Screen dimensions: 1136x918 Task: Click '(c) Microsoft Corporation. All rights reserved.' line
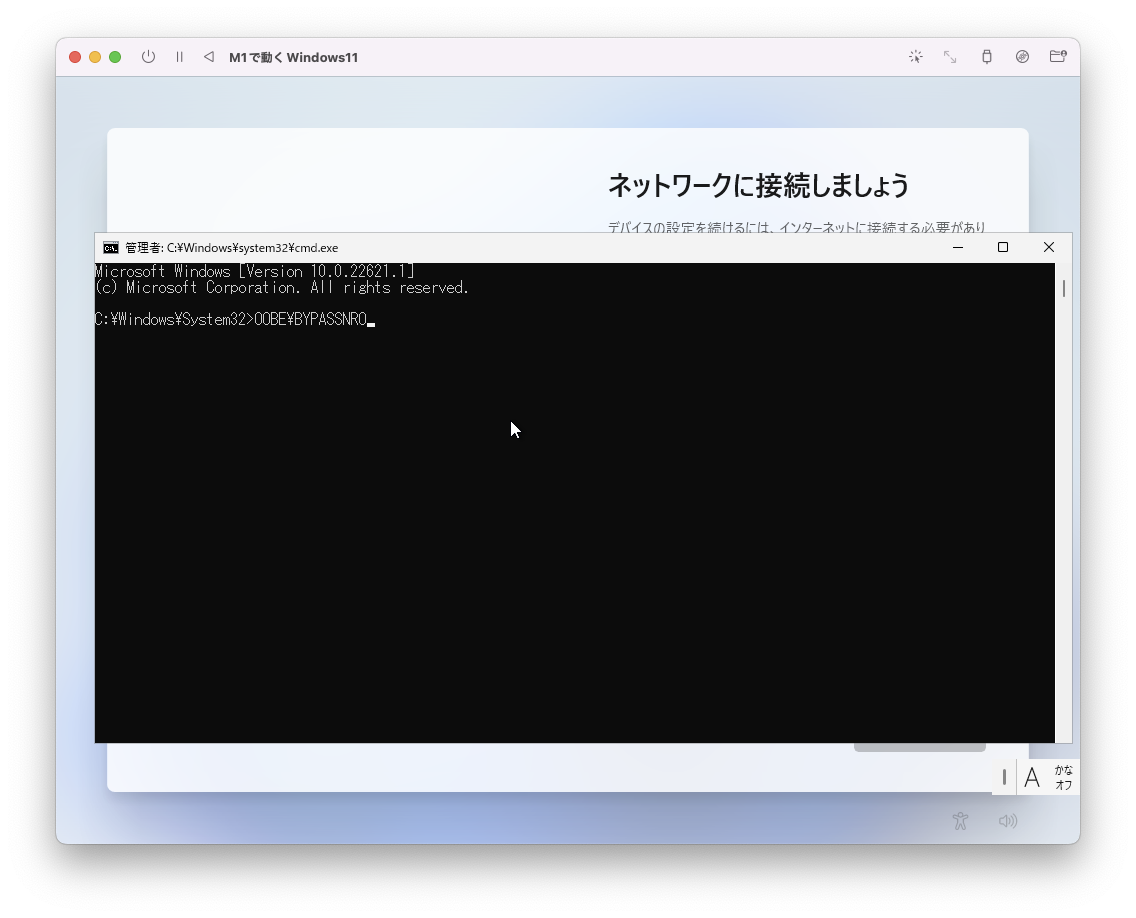(x=282, y=288)
